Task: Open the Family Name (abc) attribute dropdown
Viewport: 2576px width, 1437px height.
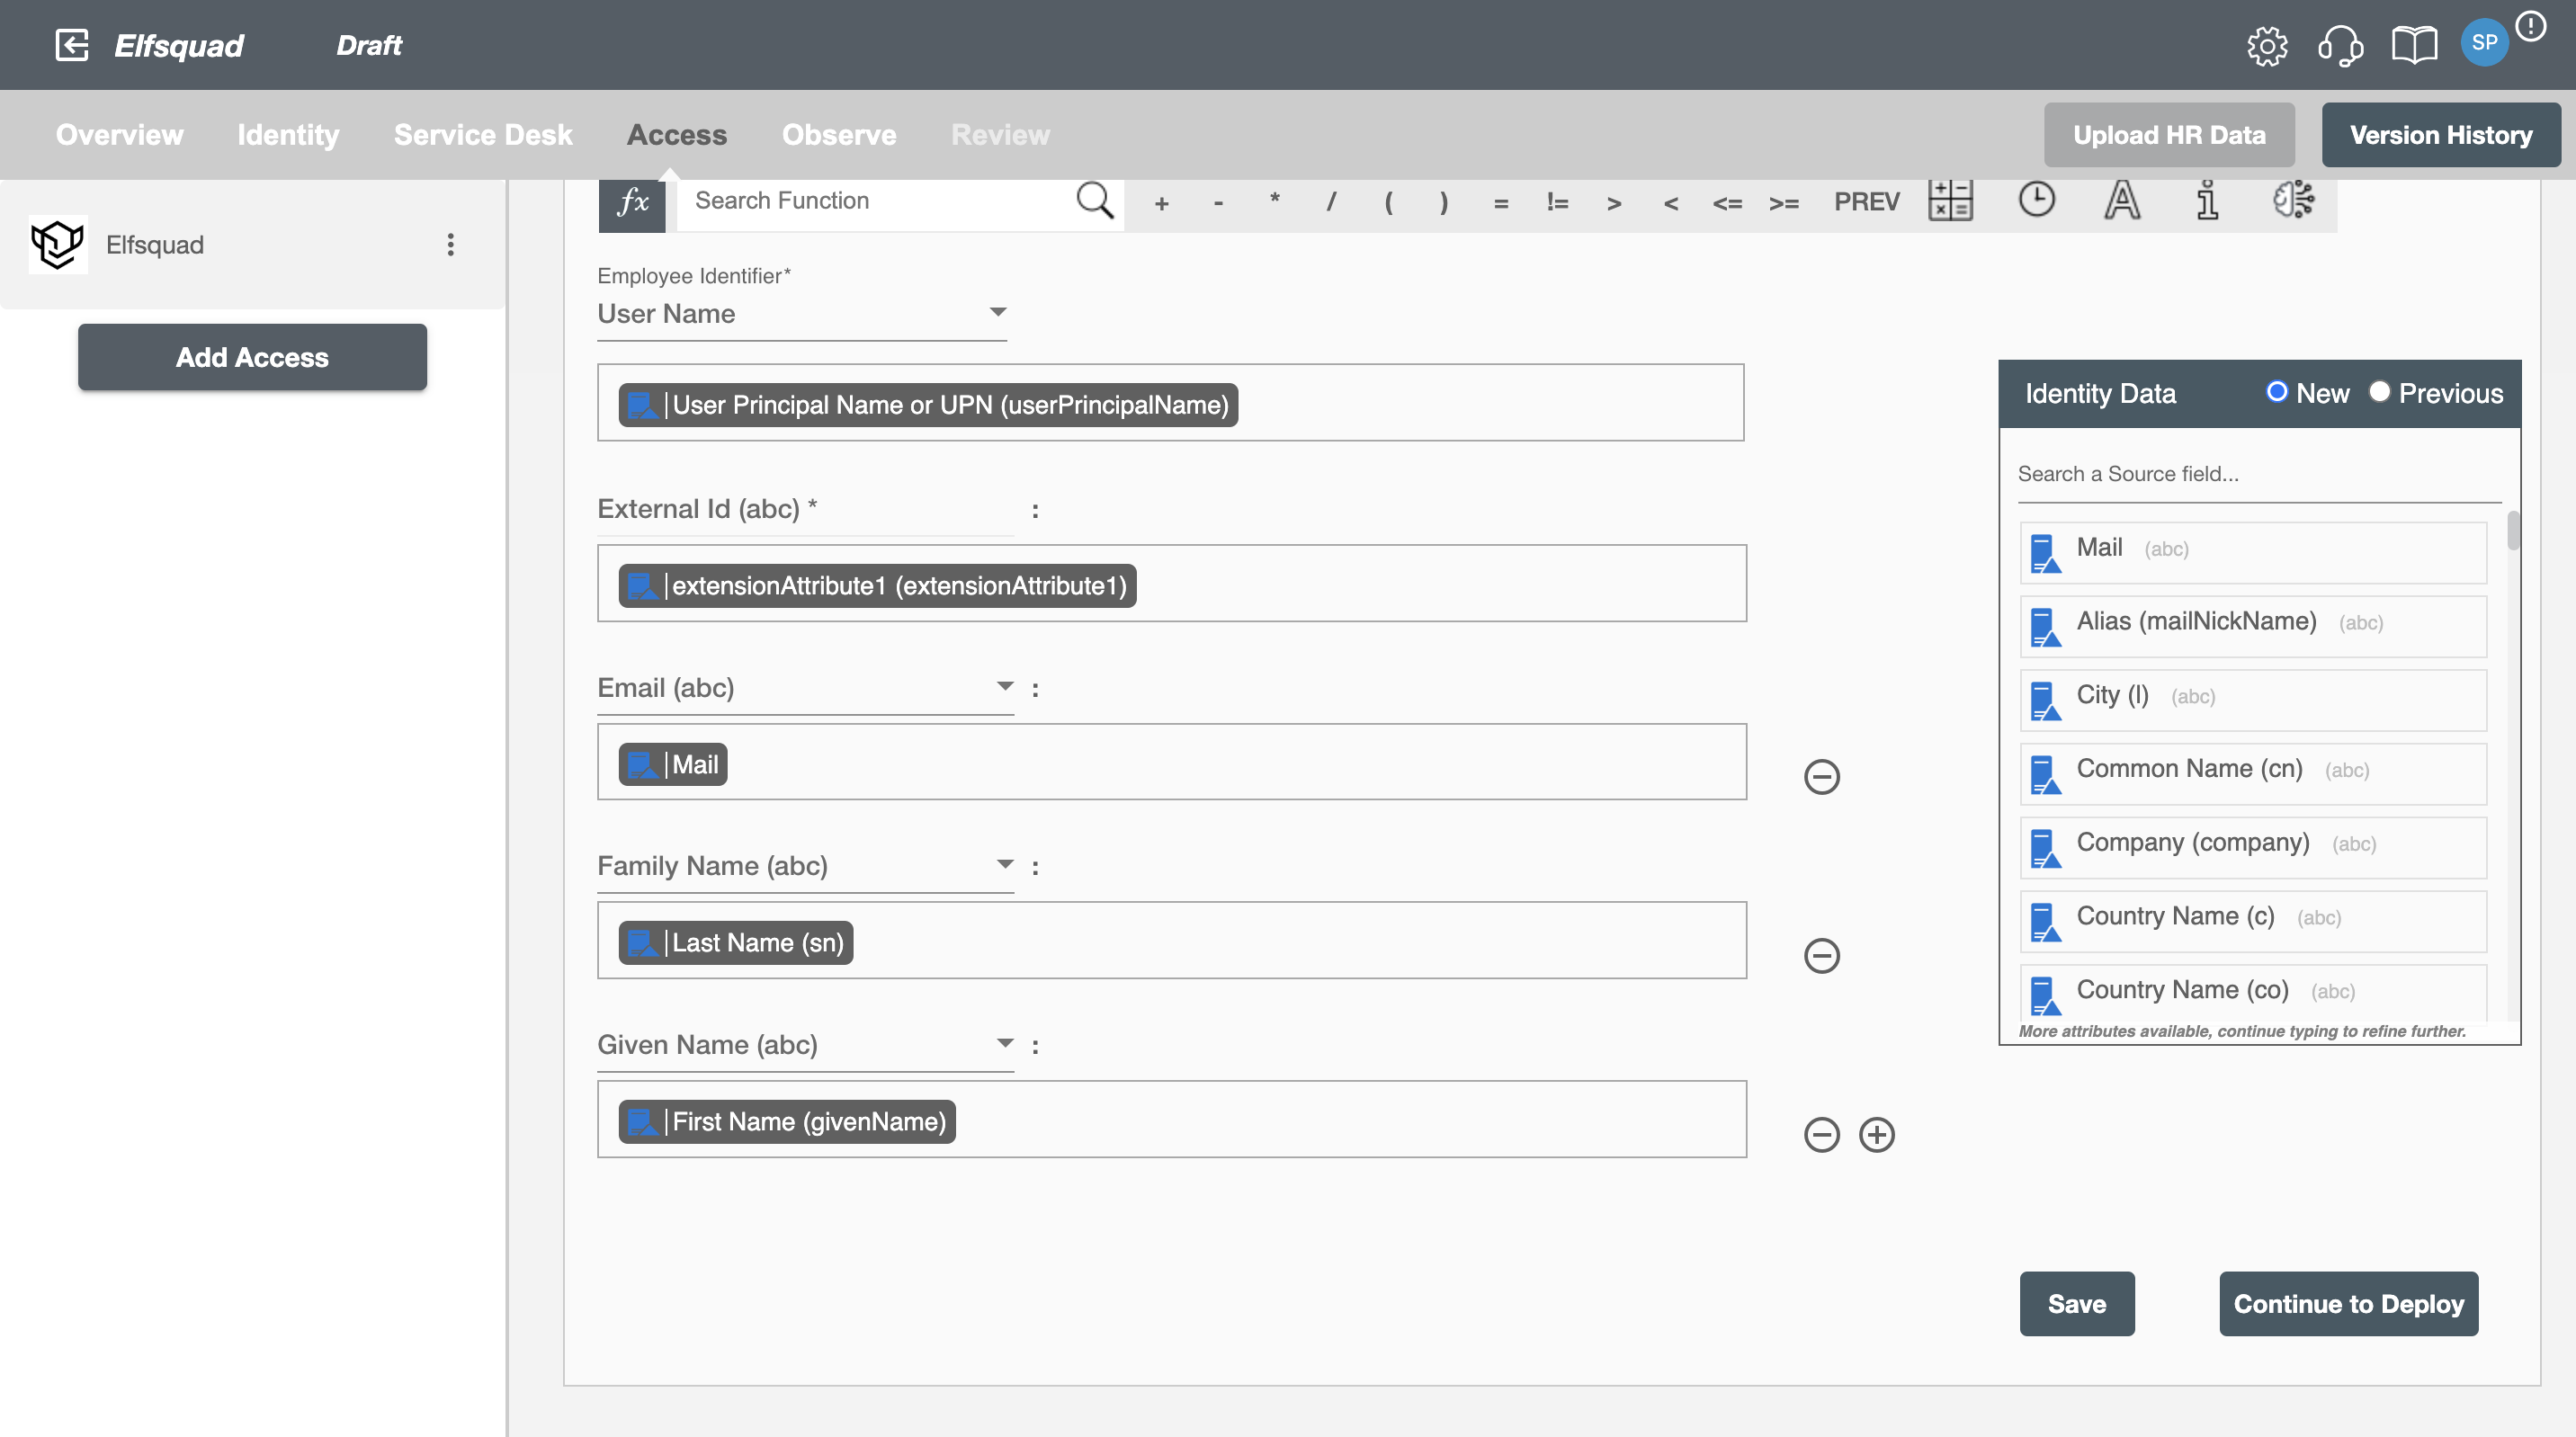Action: coord(805,866)
